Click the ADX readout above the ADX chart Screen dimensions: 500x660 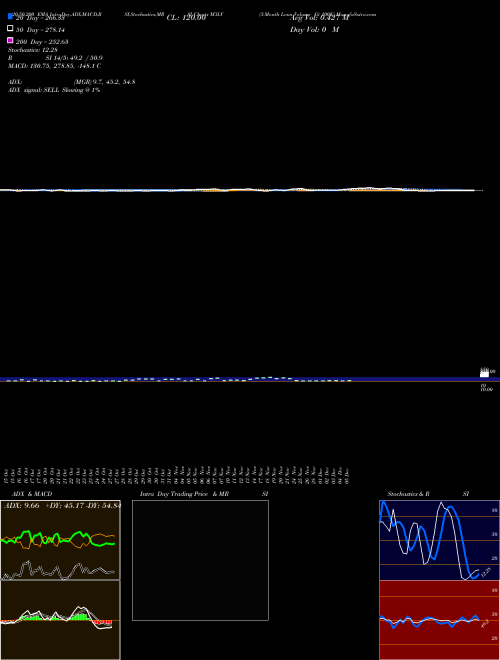62,506
